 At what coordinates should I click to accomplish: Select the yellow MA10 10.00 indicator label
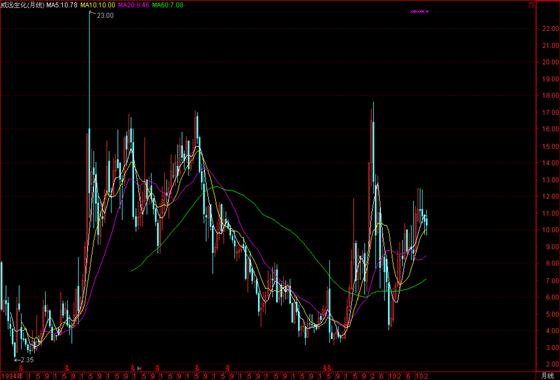coord(98,5)
